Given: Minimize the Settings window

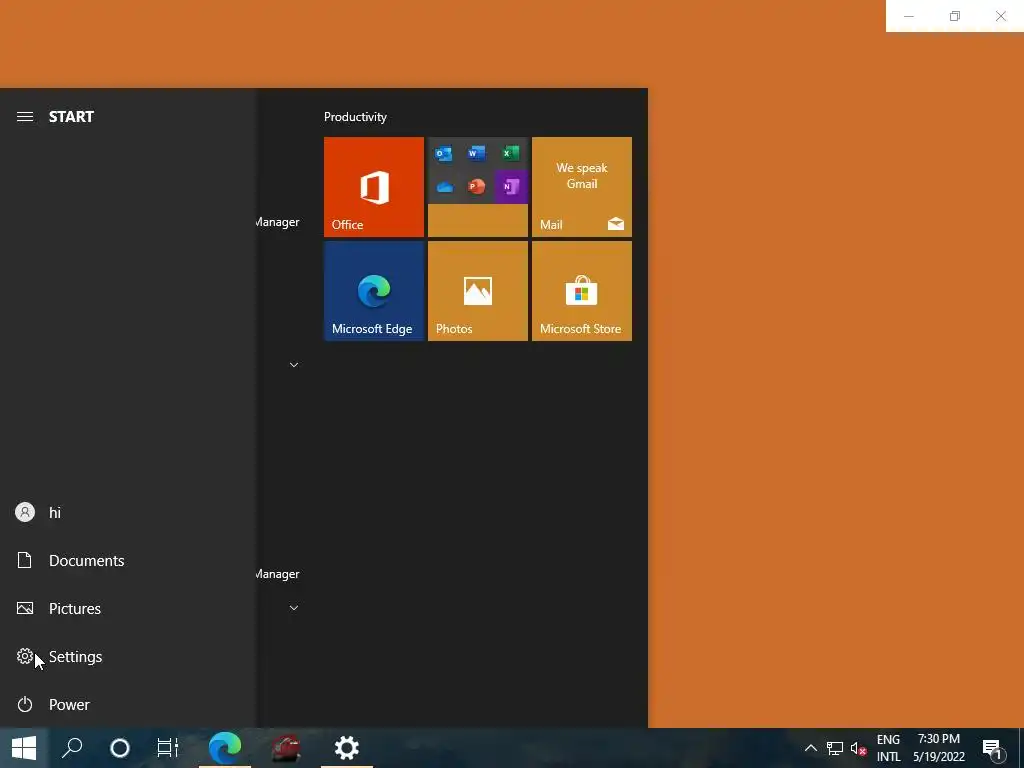Looking at the screenshot, I should [908, 16].
